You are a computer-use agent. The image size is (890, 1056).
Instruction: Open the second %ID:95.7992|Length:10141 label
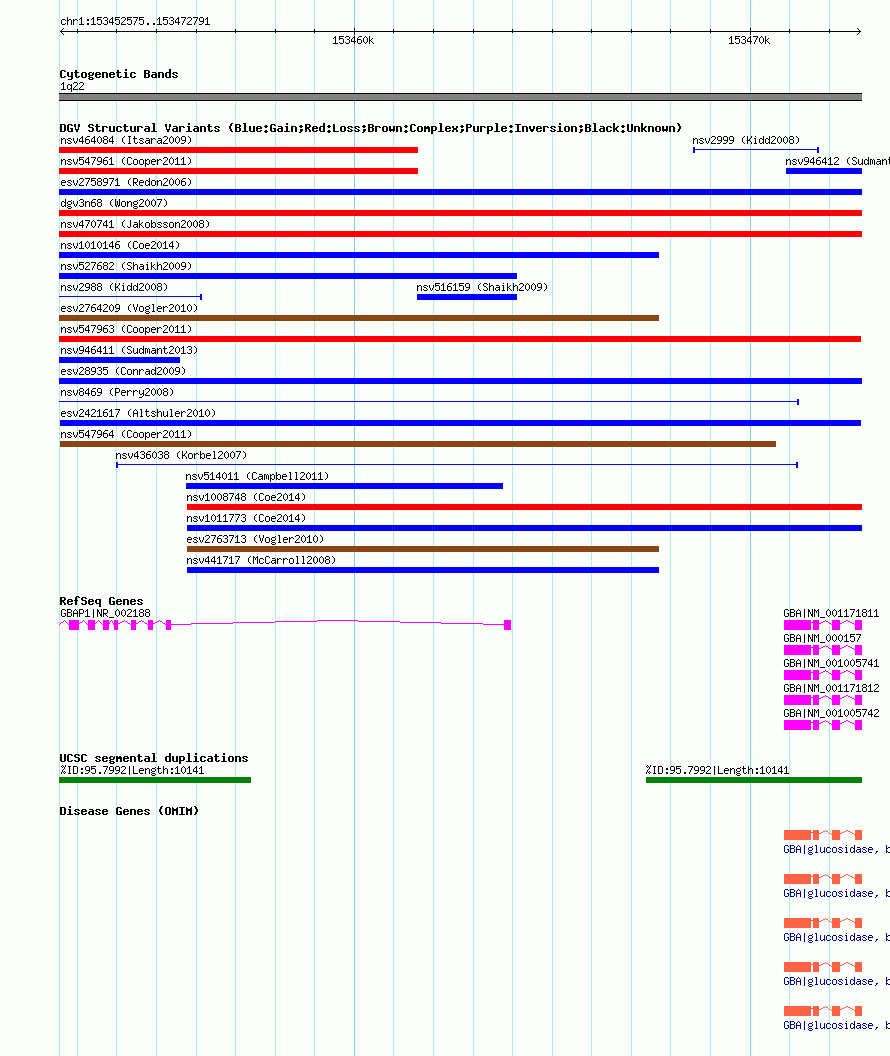717,770
